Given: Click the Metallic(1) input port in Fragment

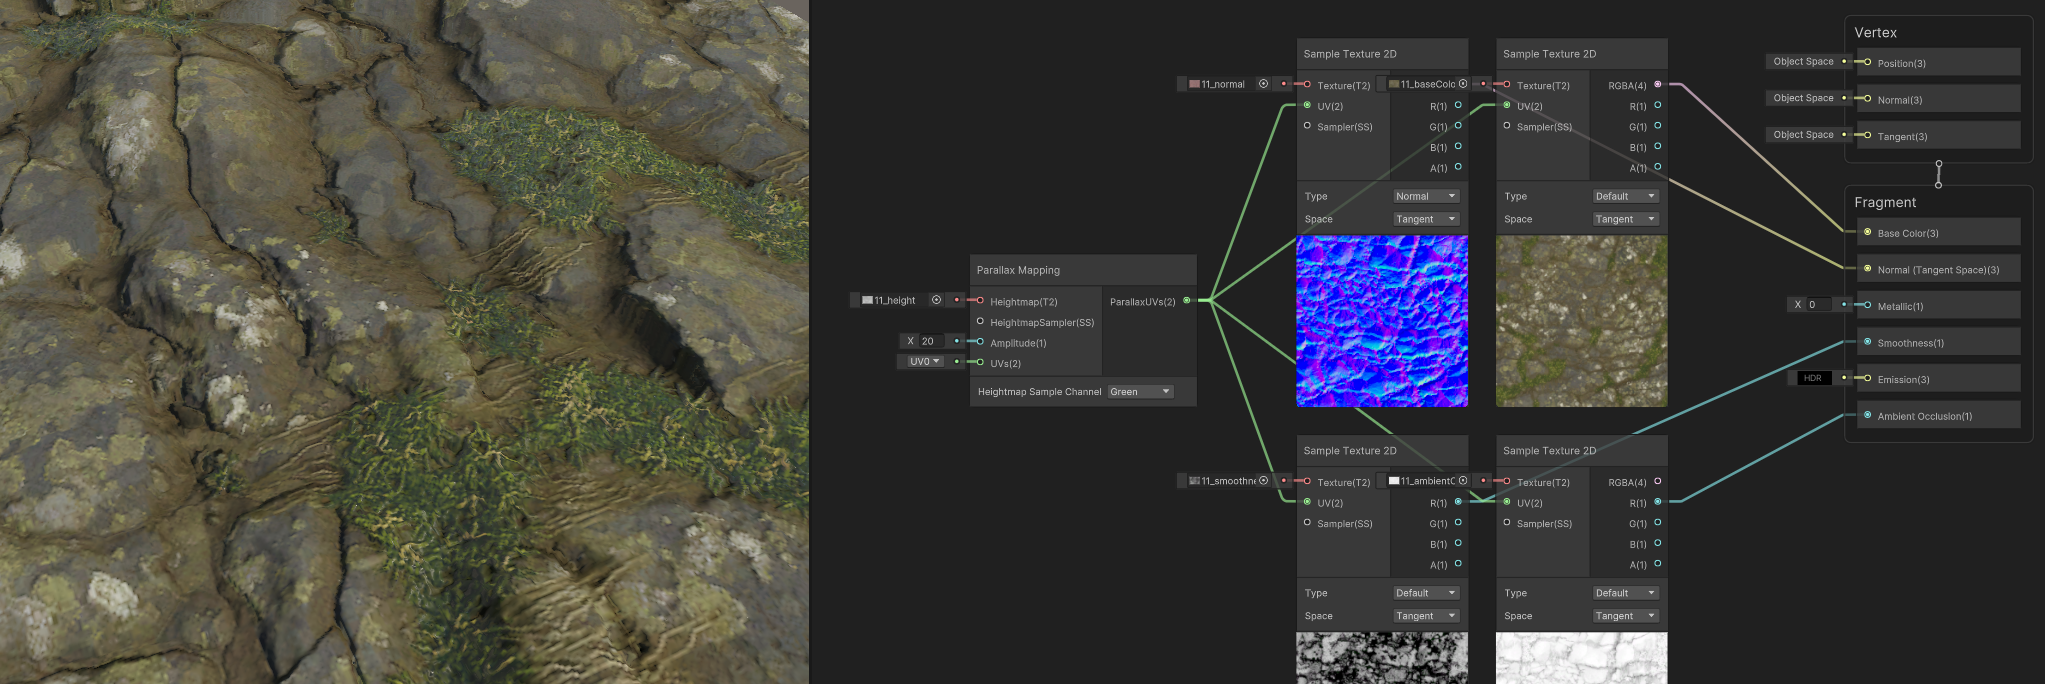Looking at the screenshot, I should [1867, 305].
